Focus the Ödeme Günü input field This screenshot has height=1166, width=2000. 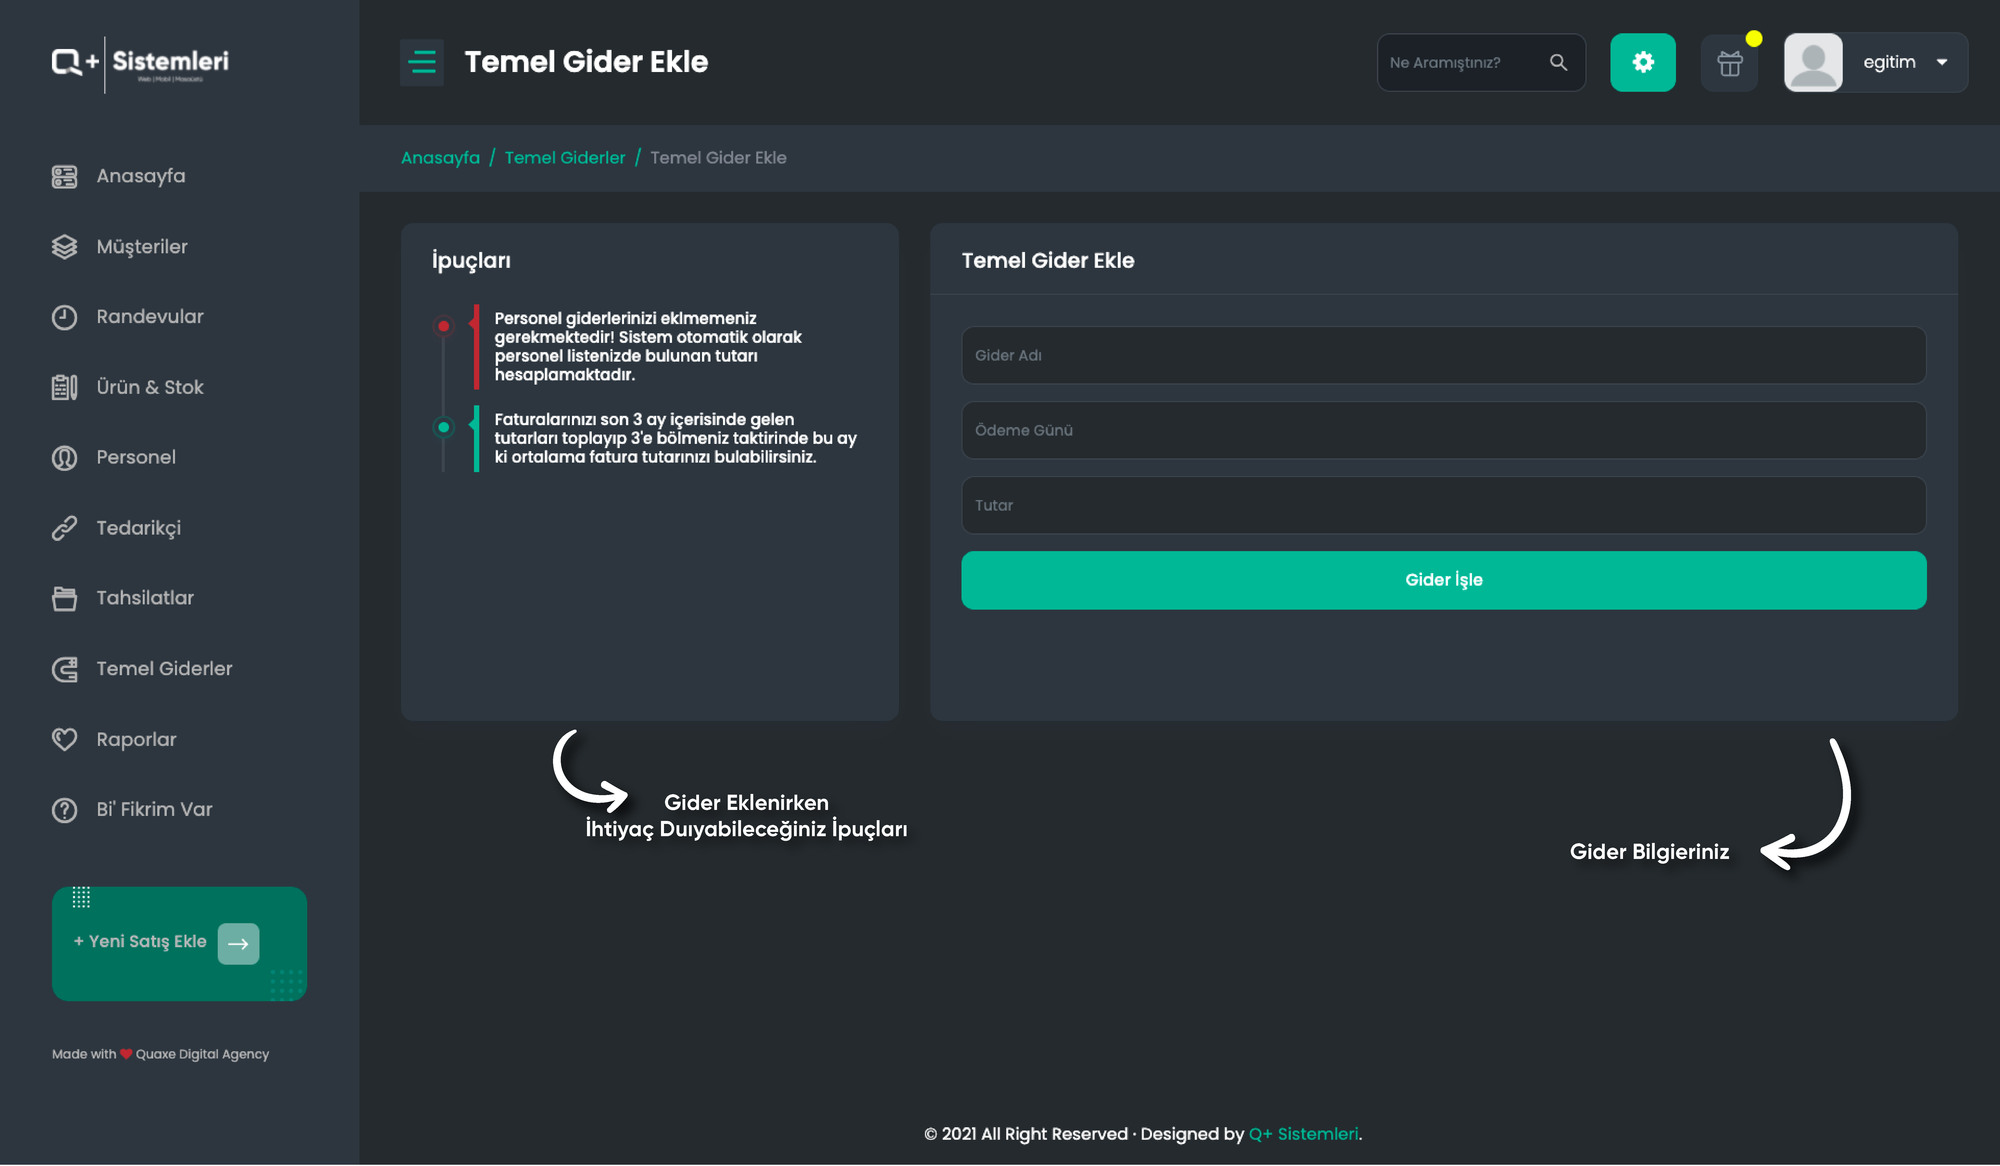1443,430
